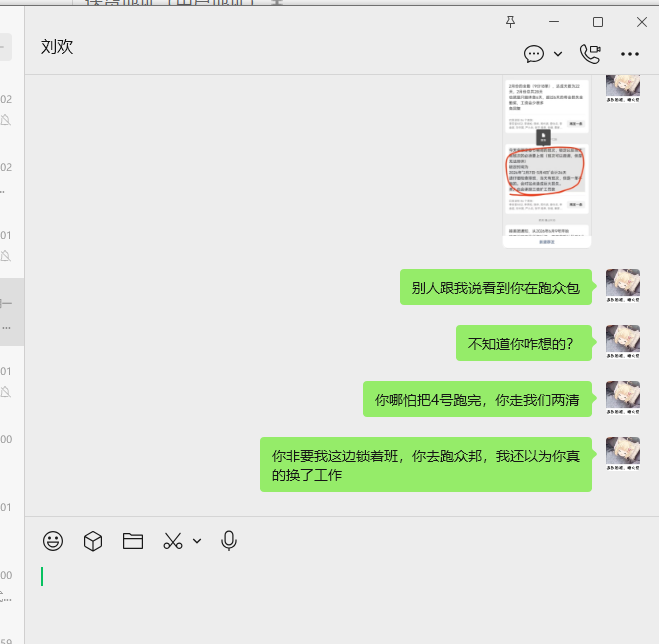Click the message starting "你非要我这边锁着班"

(x=425, y=464)
